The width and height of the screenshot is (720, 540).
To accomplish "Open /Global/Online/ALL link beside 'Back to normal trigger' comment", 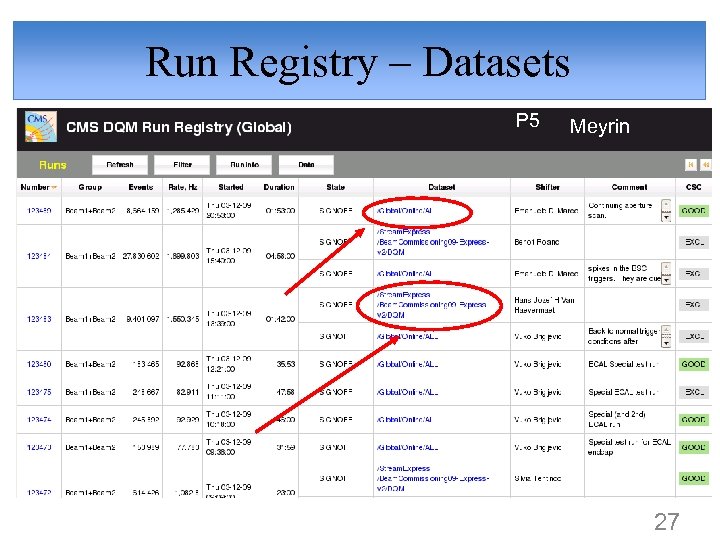I will 408,337.
